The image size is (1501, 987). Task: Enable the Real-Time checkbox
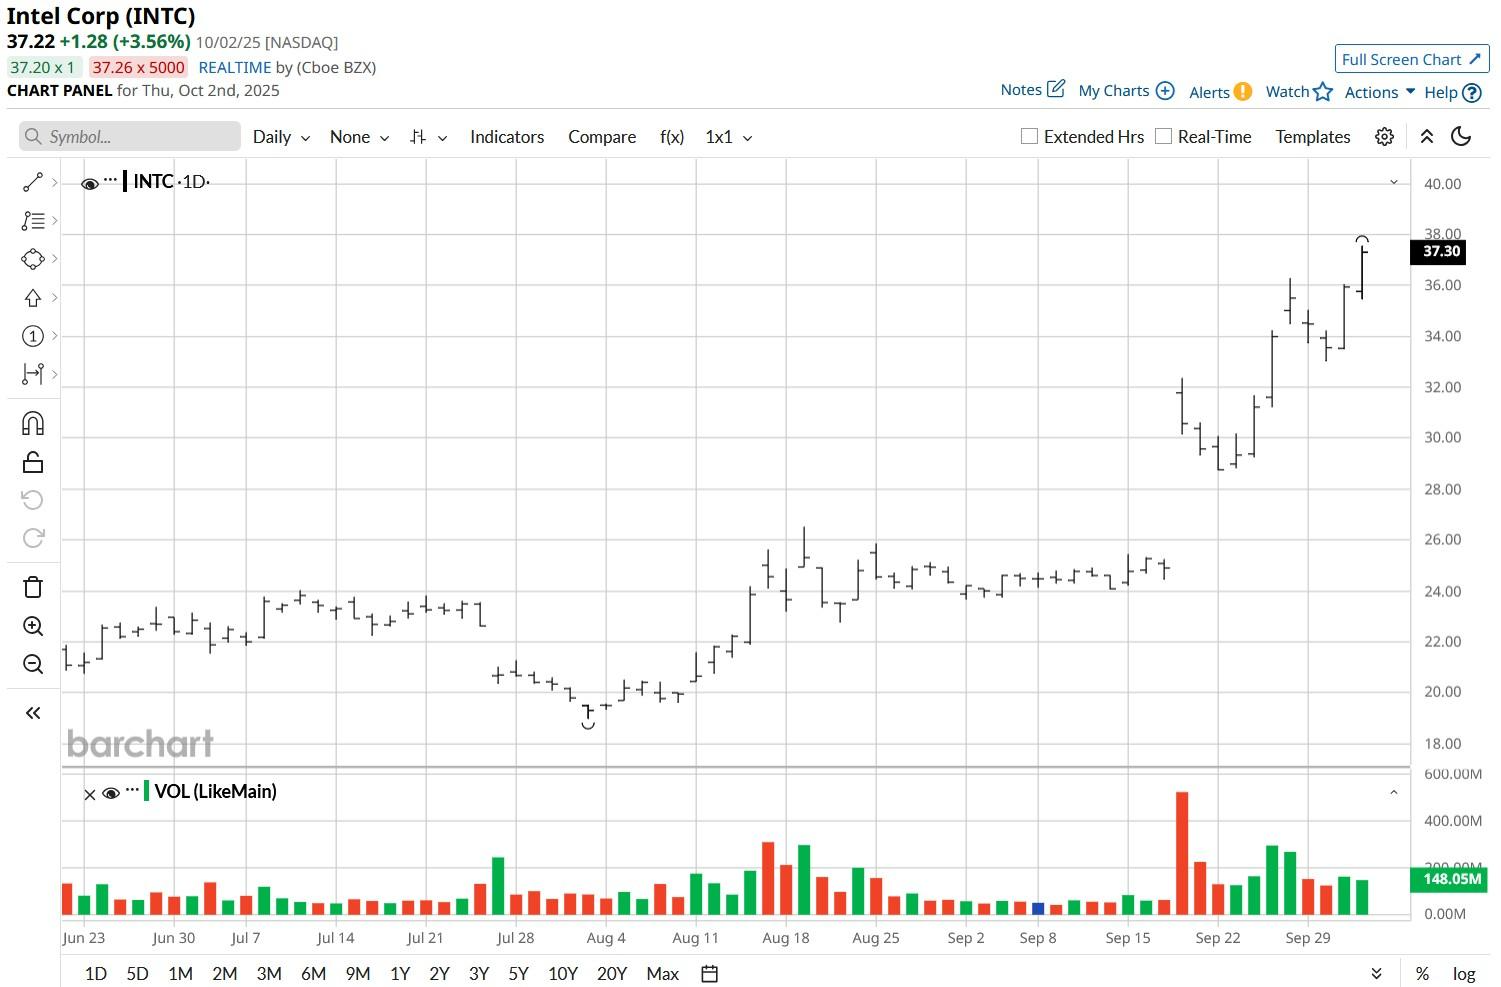(x=1163, y=136)
